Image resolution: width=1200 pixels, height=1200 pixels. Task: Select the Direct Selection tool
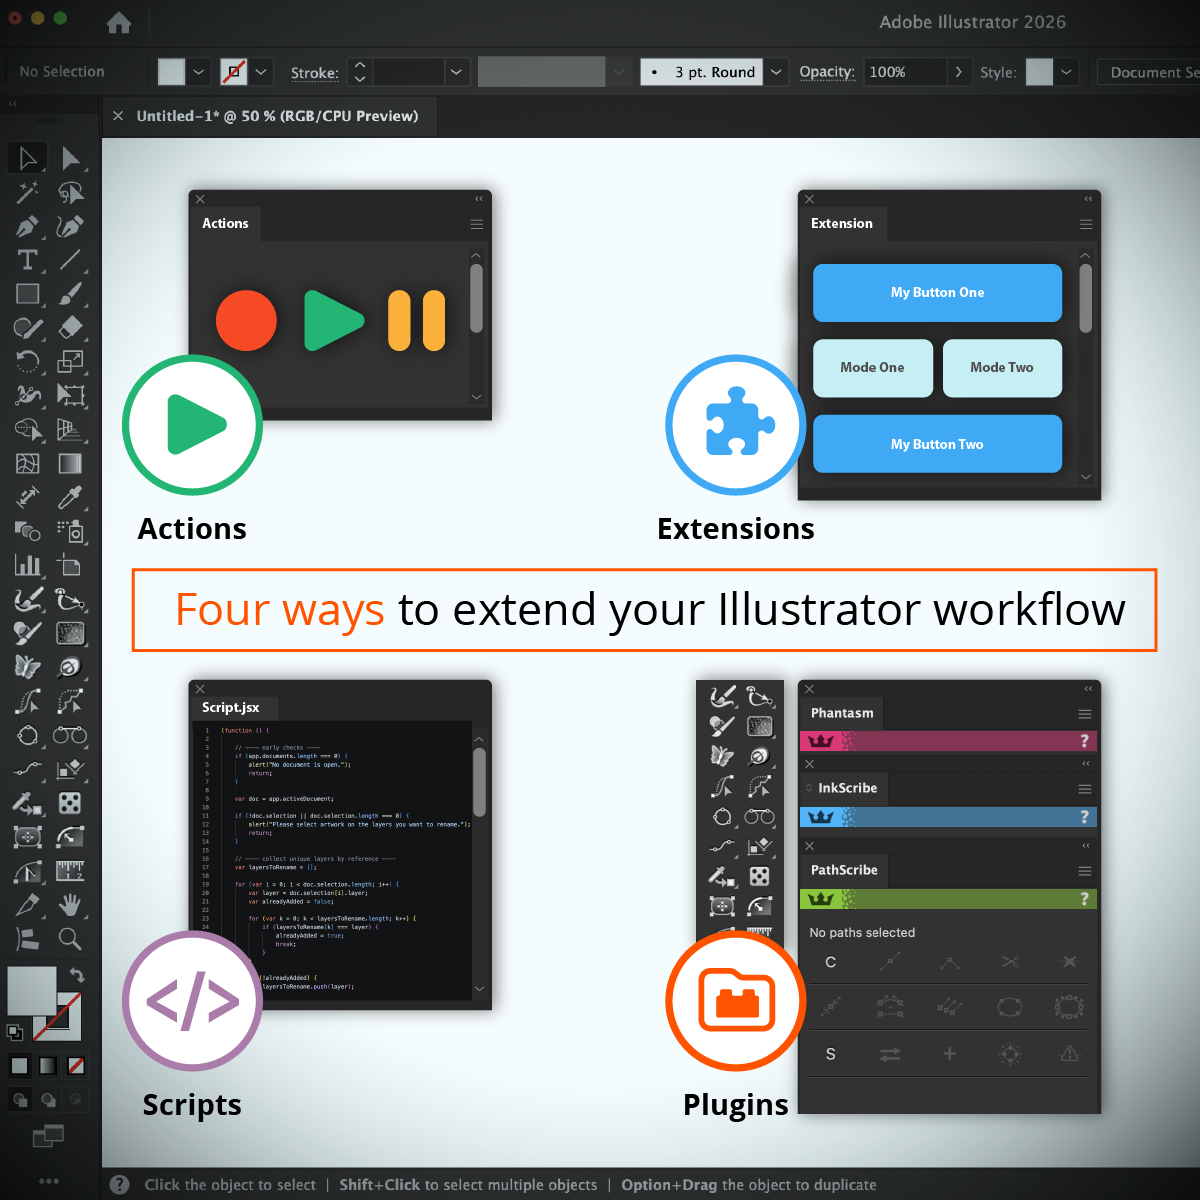pos(70,158)
